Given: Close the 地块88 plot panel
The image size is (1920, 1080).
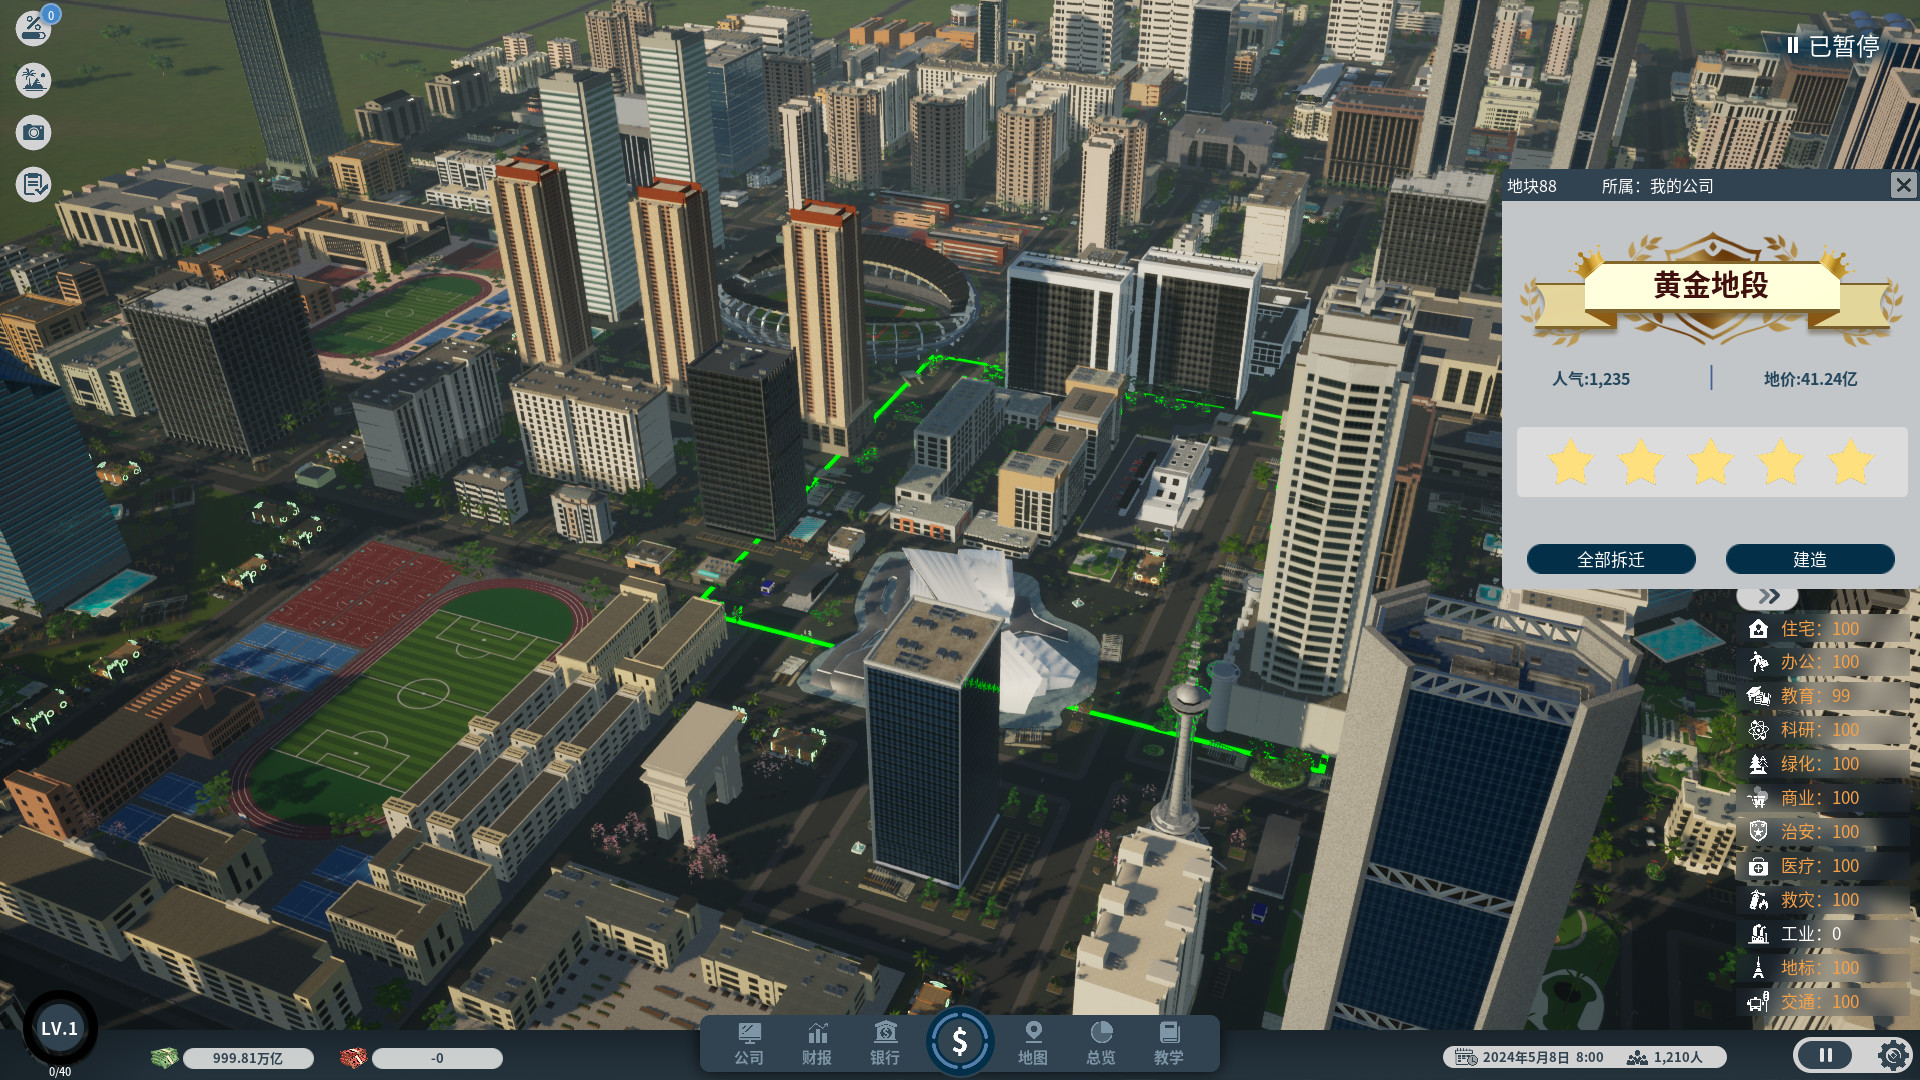Looking at the screenshot, I should [1903, 185].
